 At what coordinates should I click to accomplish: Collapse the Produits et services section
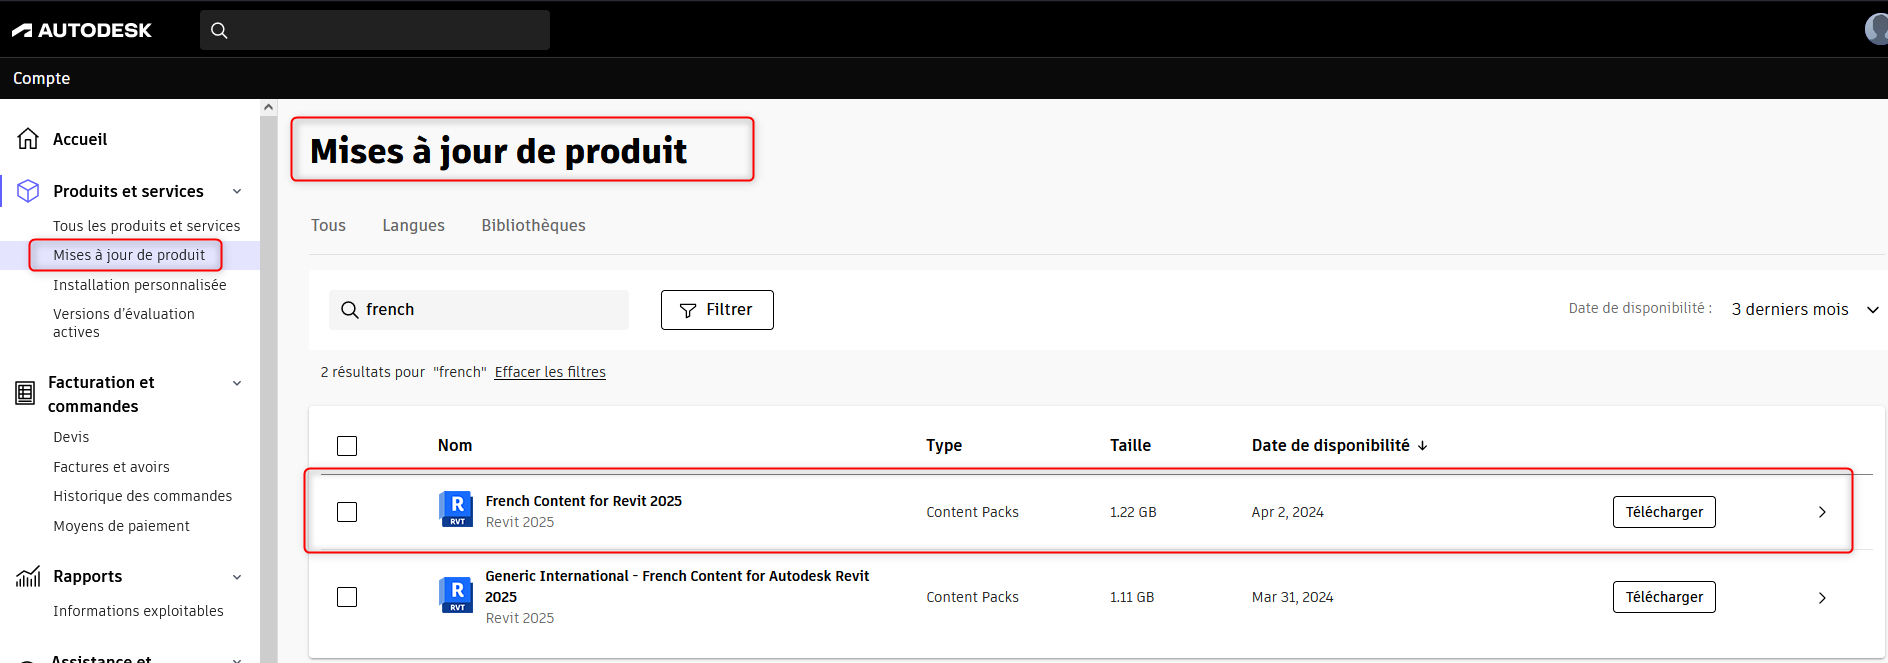tap(237, 191)
